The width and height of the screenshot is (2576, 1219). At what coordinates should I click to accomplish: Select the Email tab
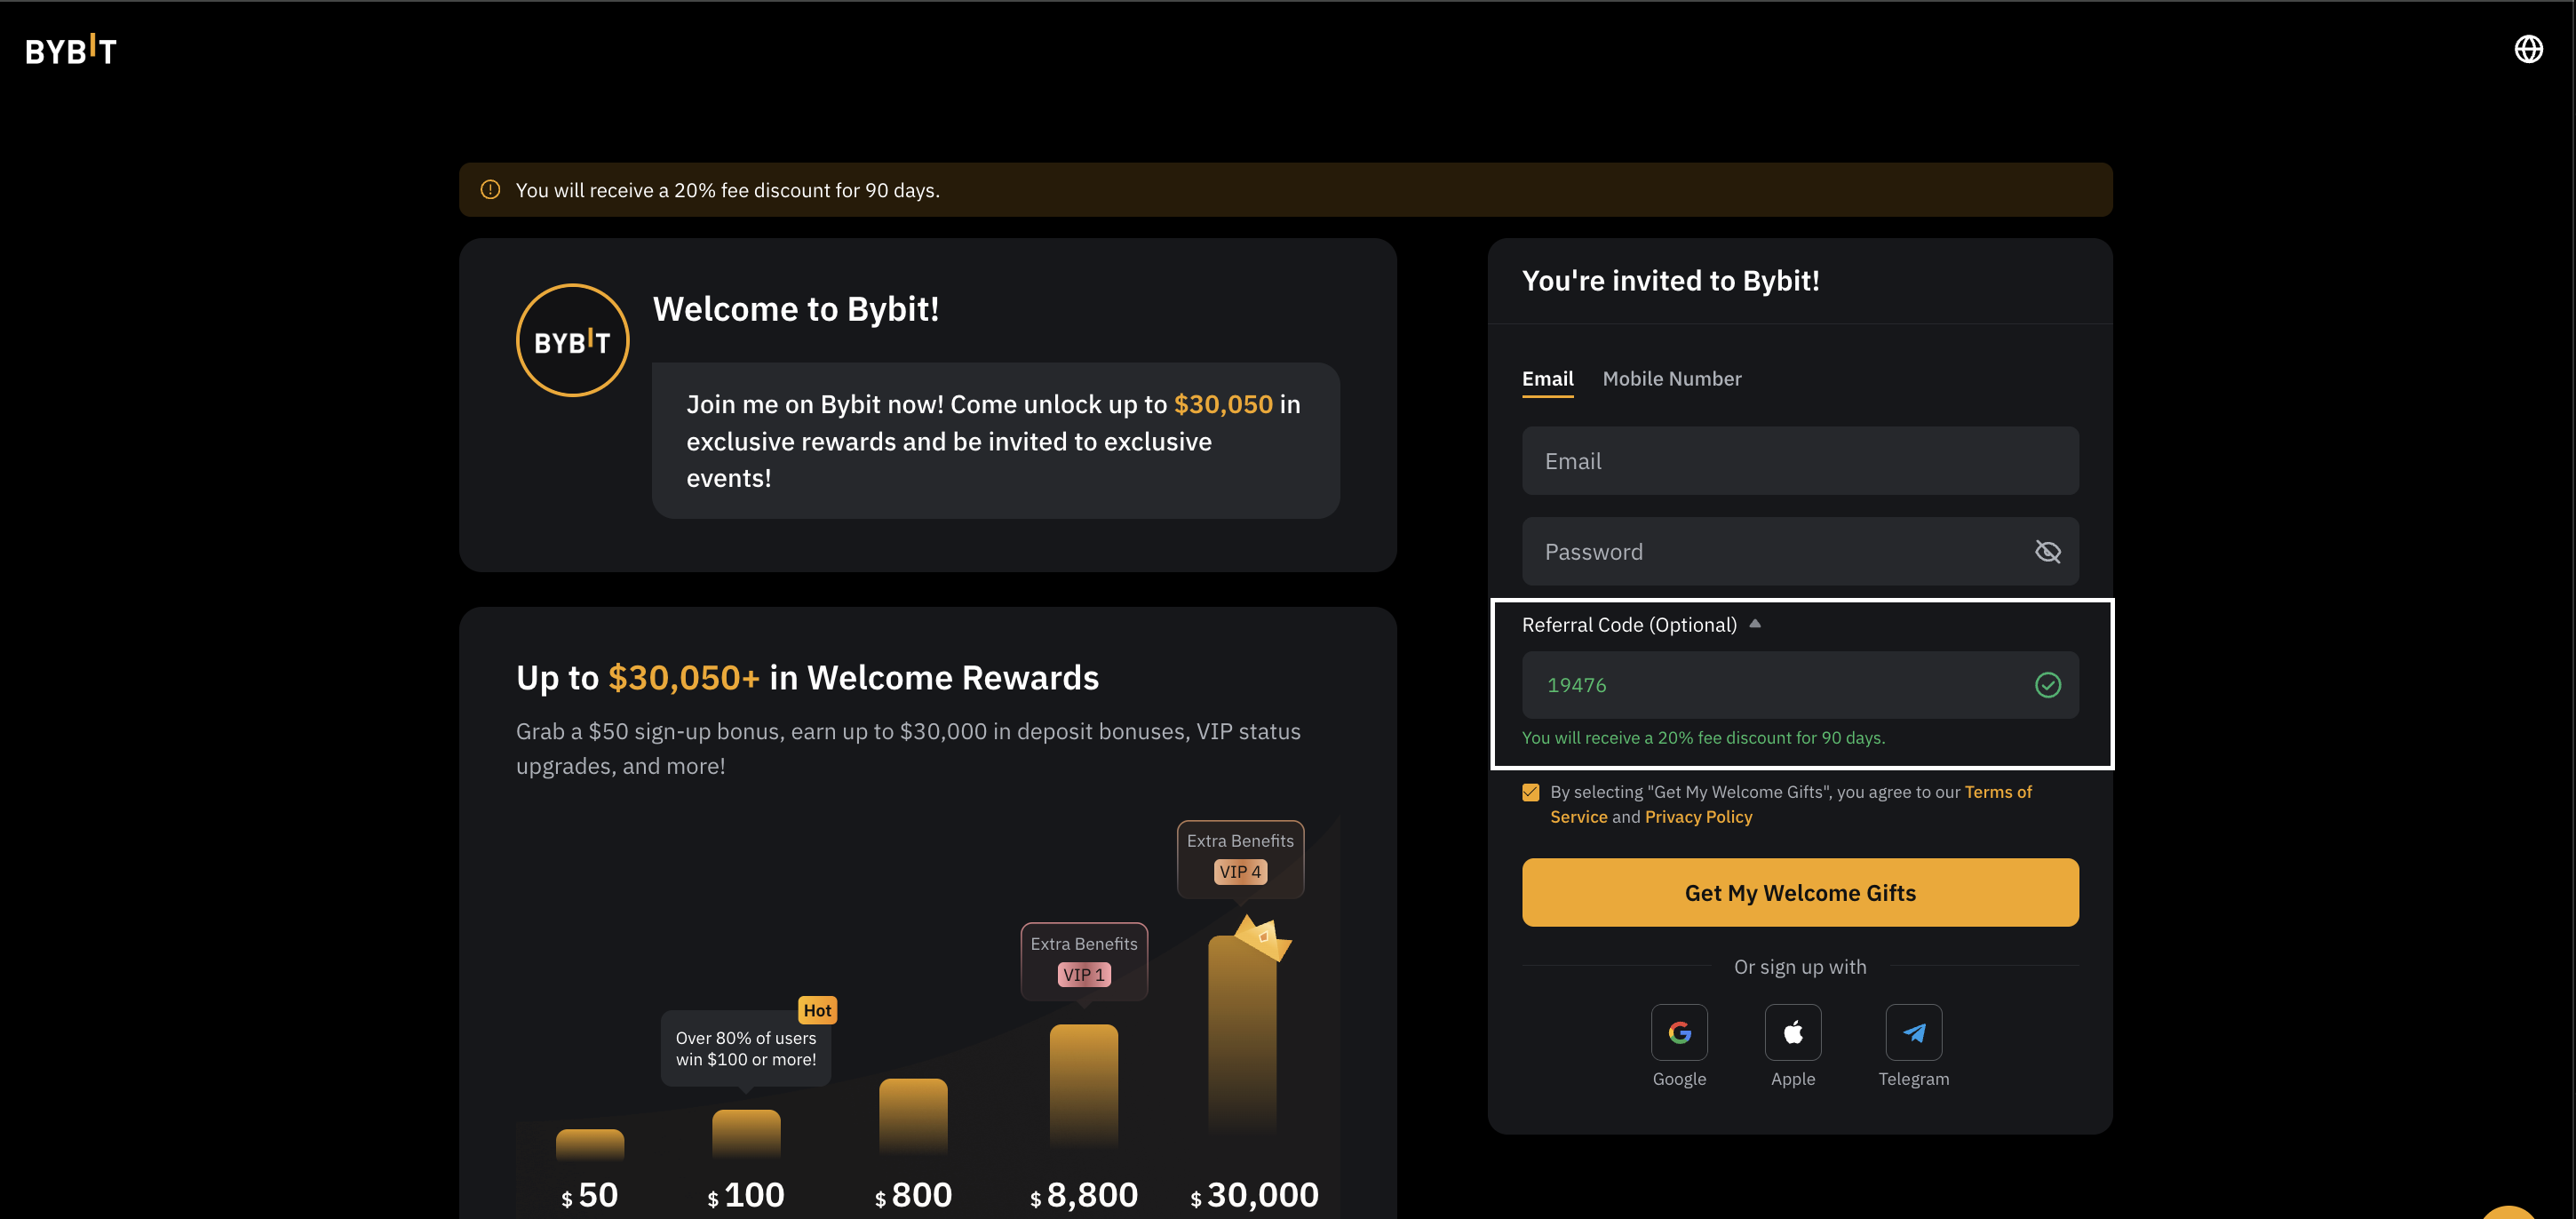pyautogui.click(x=1547, y=379)
